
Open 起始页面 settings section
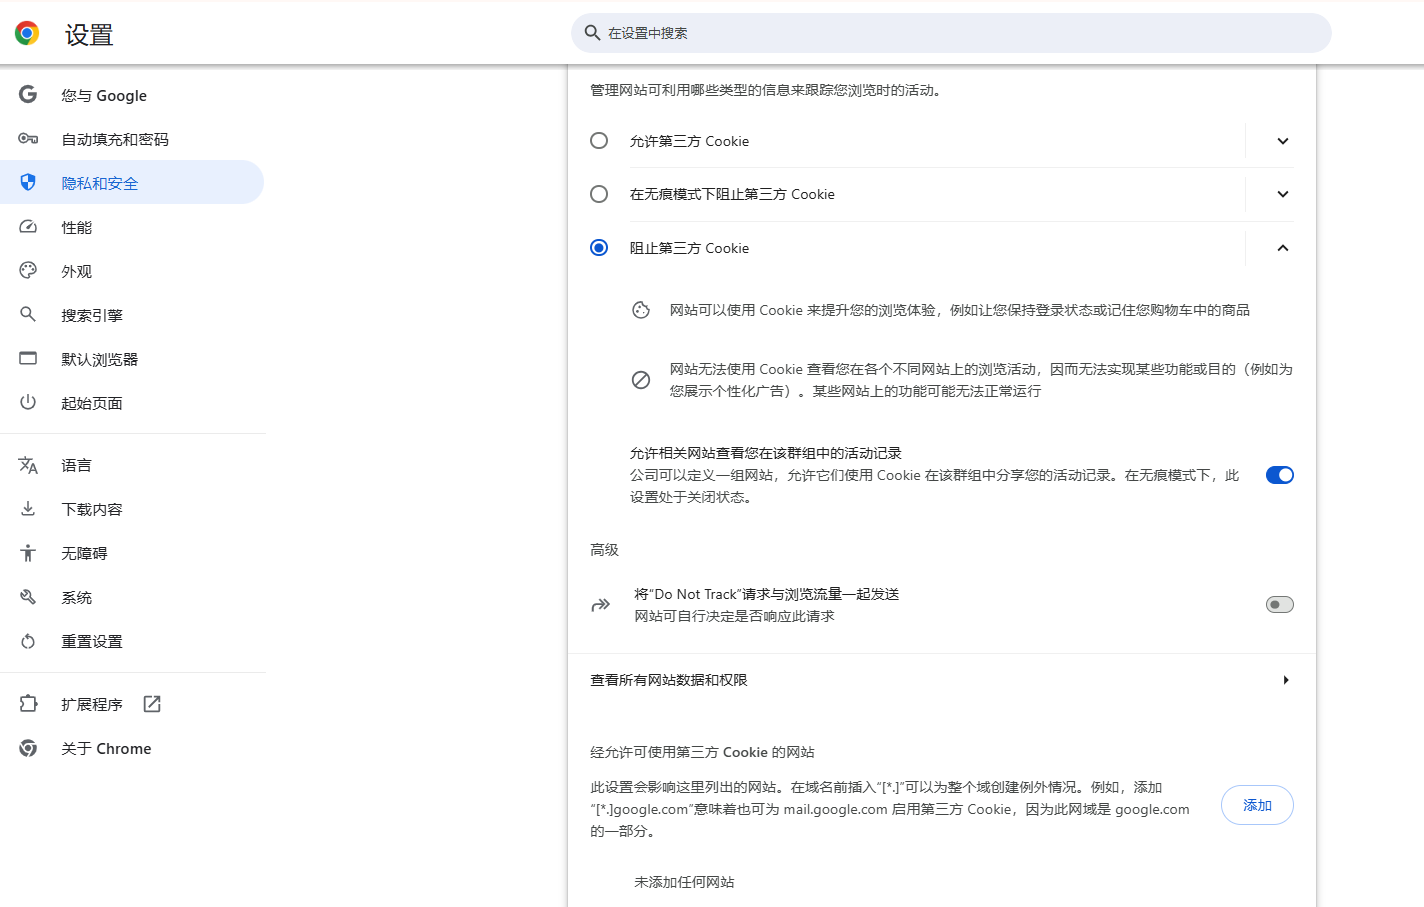click(133, 403)
